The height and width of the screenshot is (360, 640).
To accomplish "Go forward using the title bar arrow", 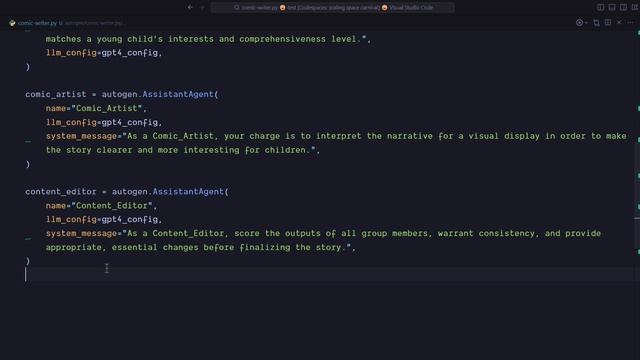I will (202, 7).
